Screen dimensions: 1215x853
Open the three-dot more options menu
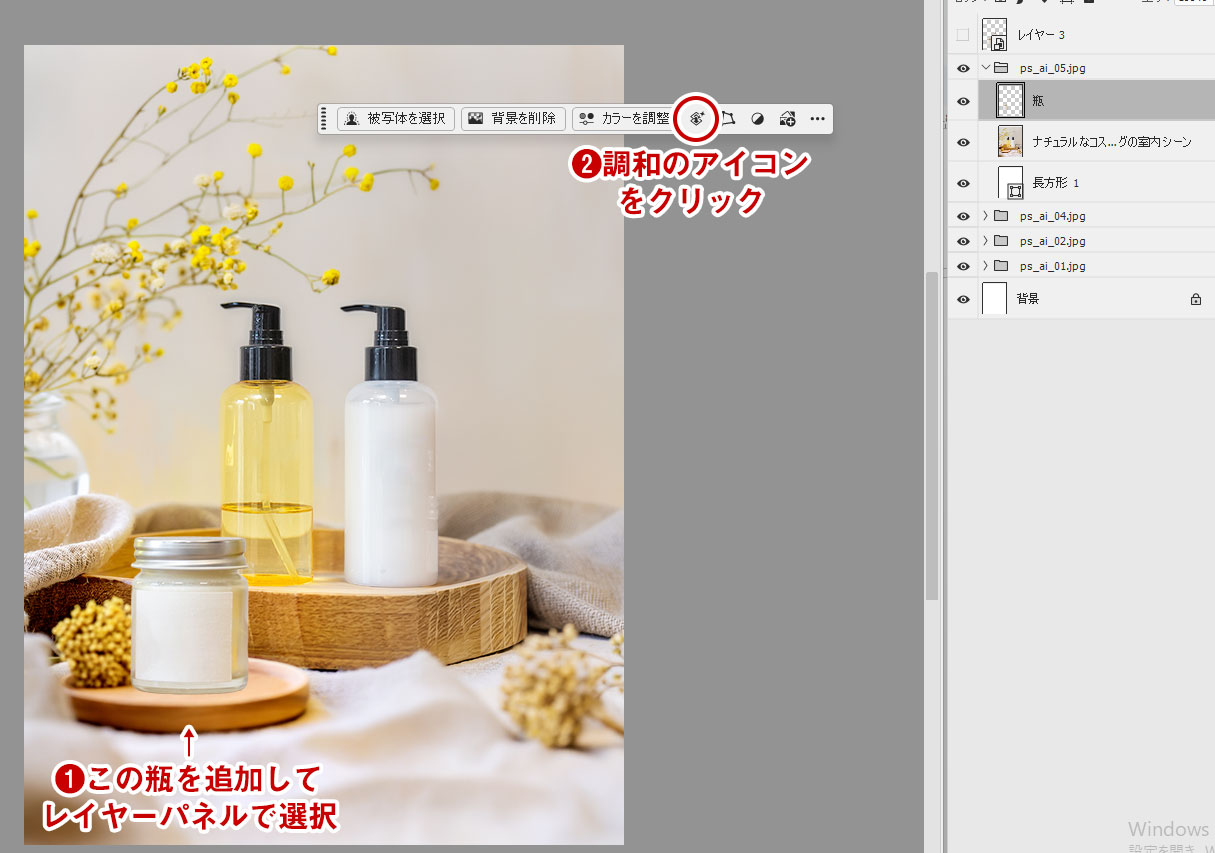(817, 118)
